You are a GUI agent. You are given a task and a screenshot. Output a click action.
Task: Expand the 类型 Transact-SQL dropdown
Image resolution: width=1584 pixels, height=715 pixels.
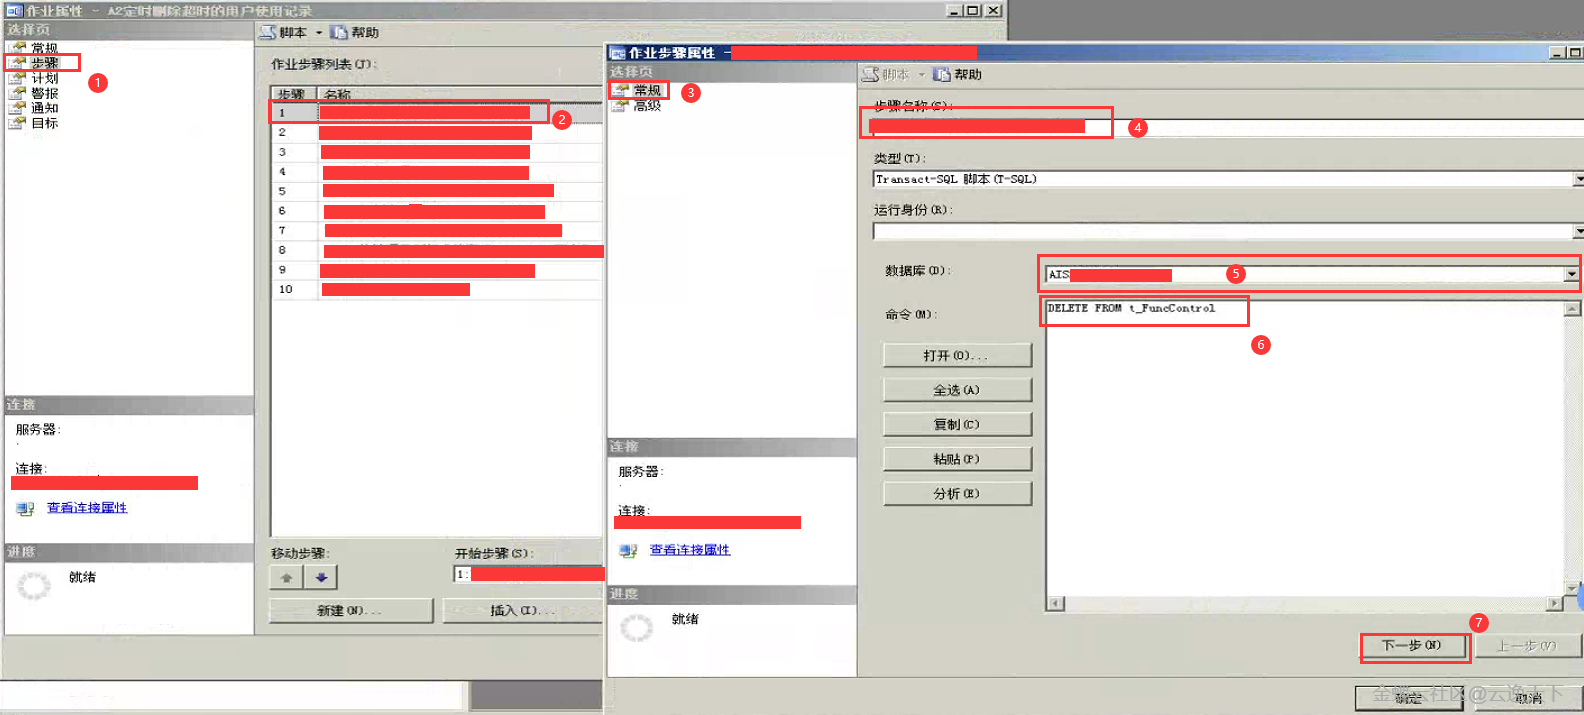point(1577,180)
